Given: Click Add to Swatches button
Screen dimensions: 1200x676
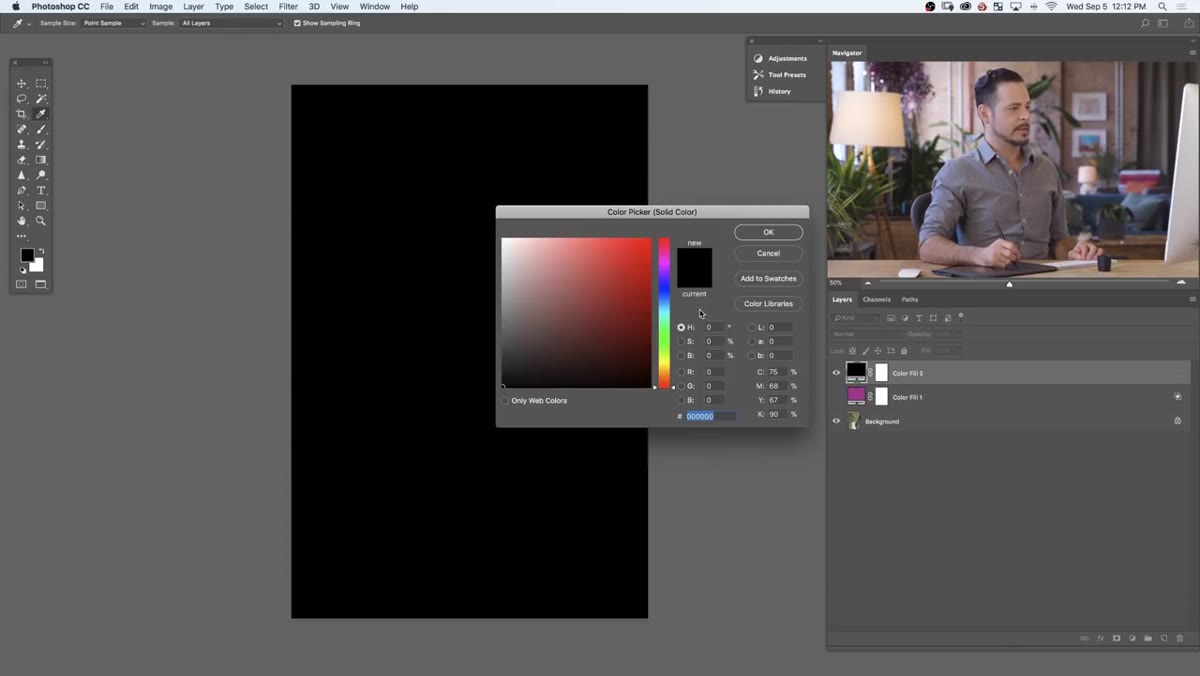Looking at the screenshot, I should point(768,279).
